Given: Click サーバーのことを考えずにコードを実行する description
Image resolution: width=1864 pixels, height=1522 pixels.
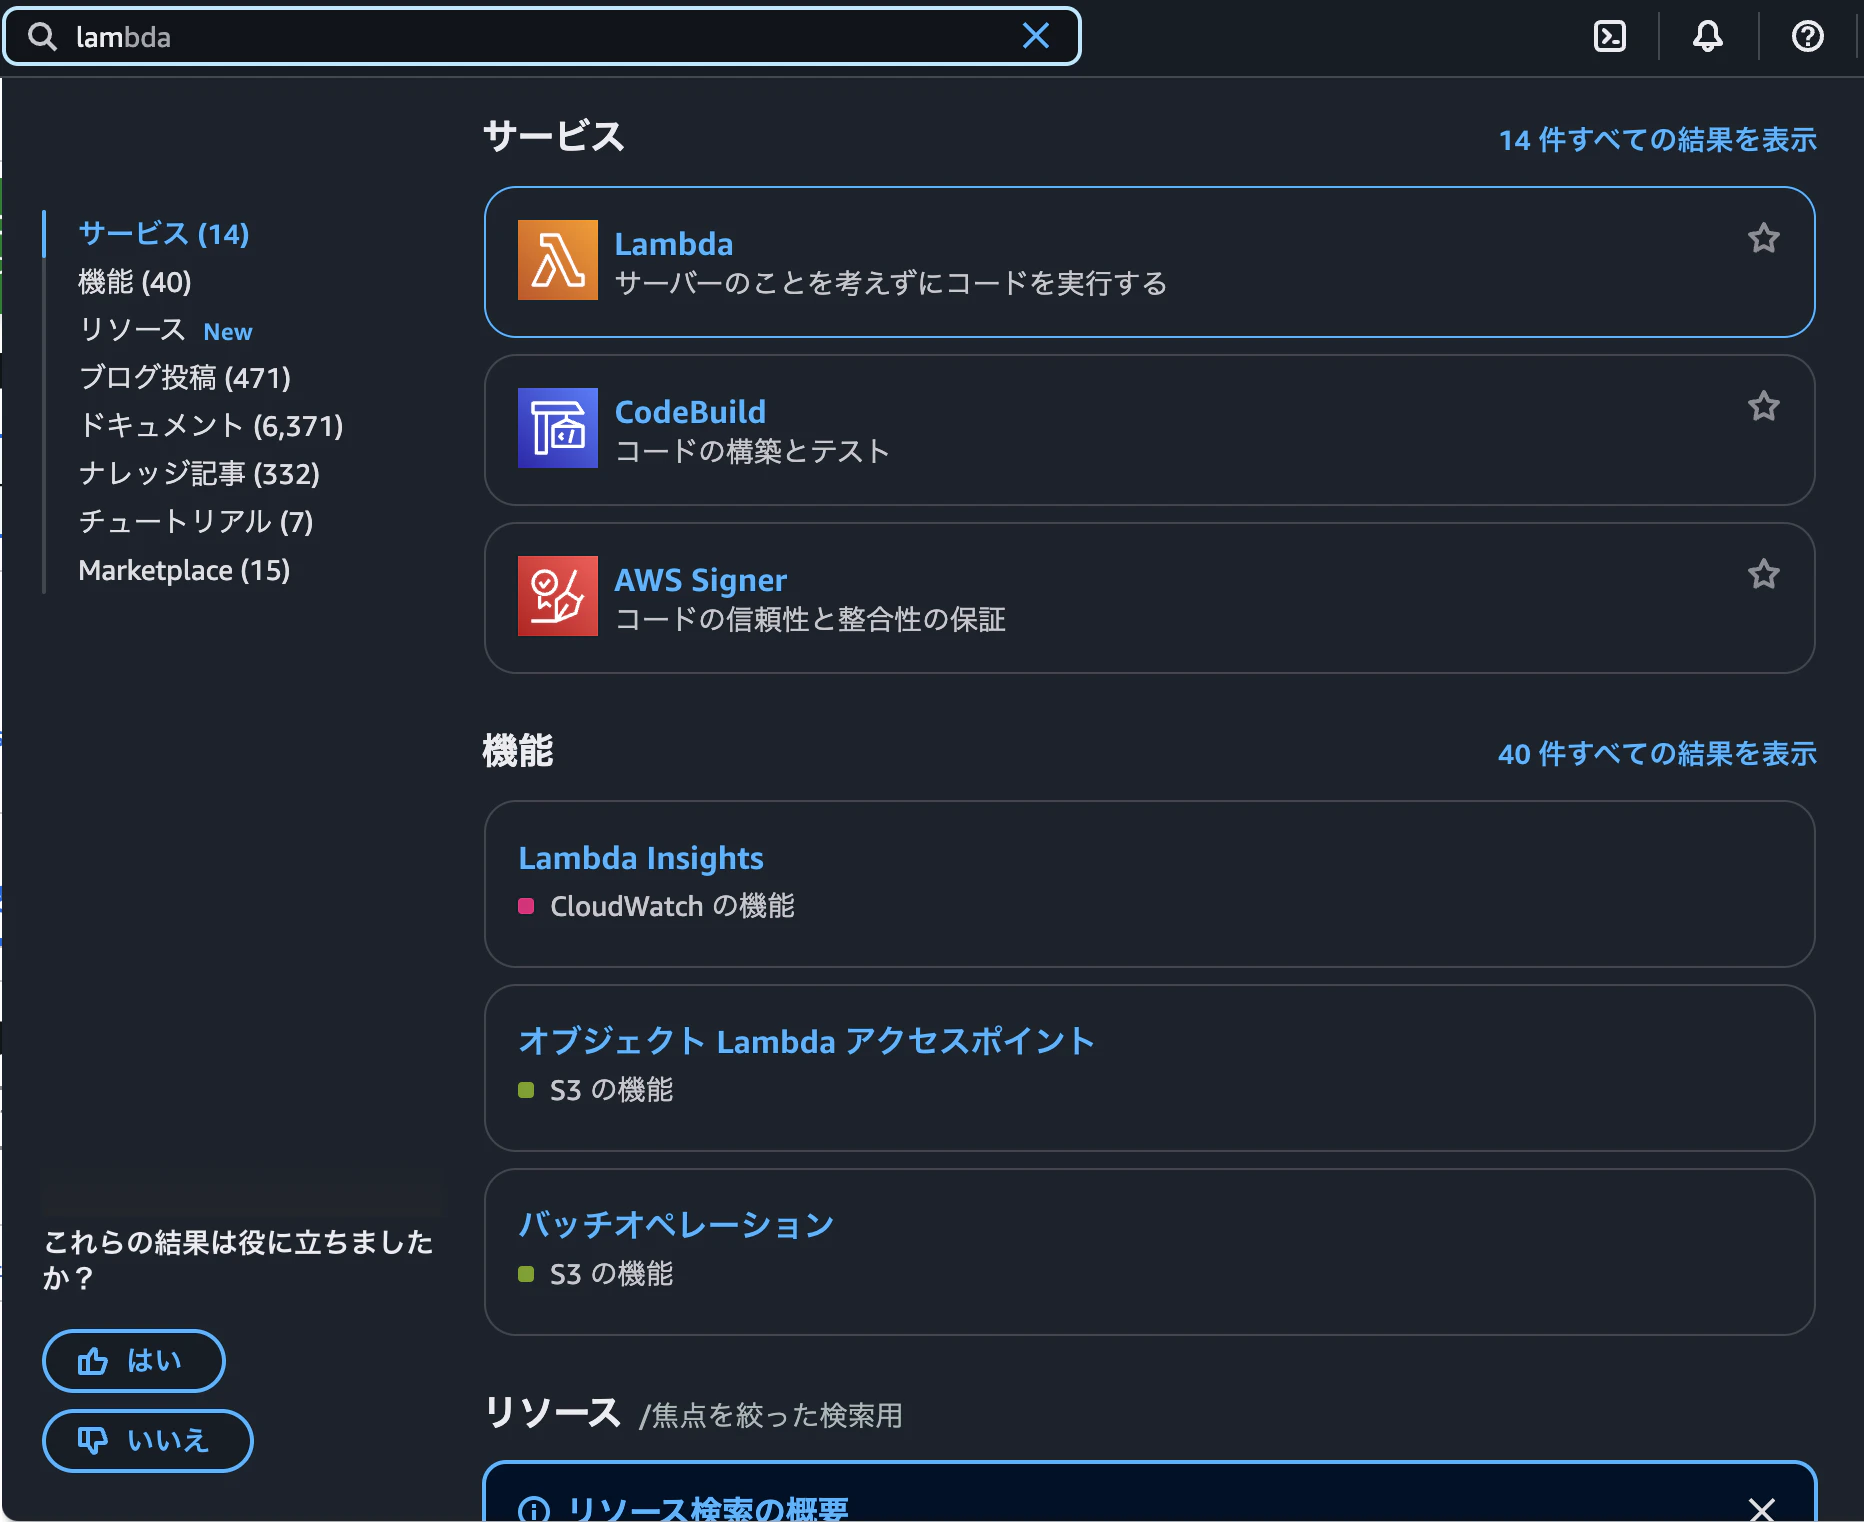Looking at the screenshot, I should coord(891,284).
